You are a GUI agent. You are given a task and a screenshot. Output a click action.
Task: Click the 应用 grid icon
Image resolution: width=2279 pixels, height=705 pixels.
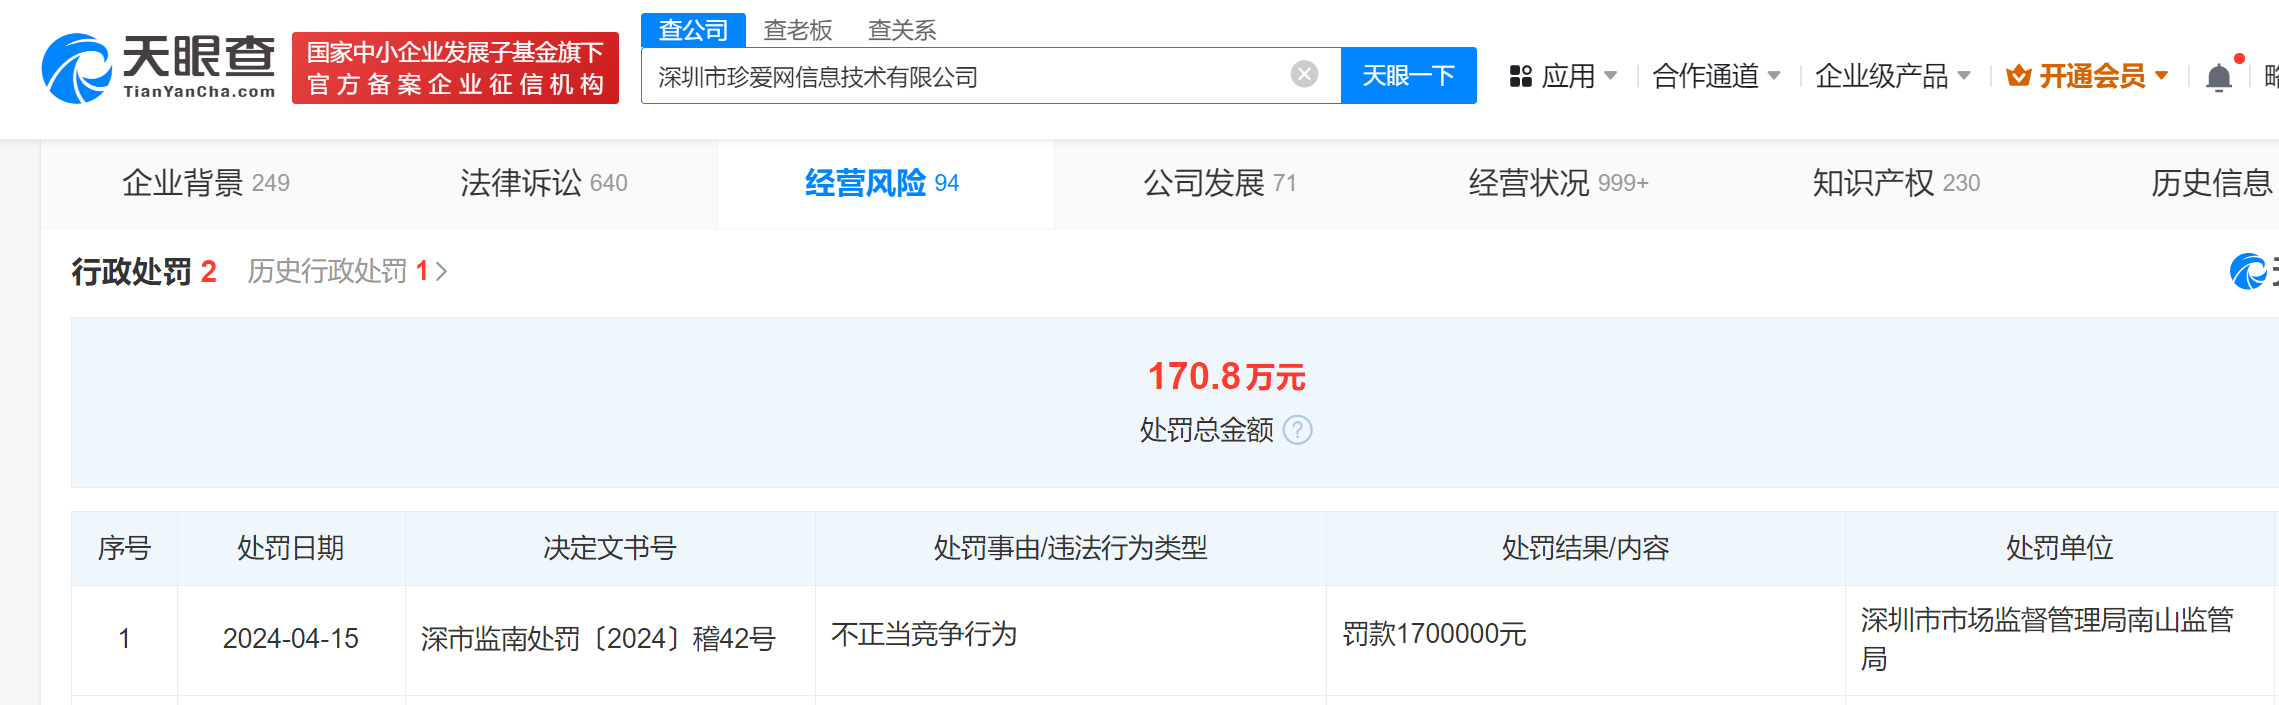(1520, 76)
